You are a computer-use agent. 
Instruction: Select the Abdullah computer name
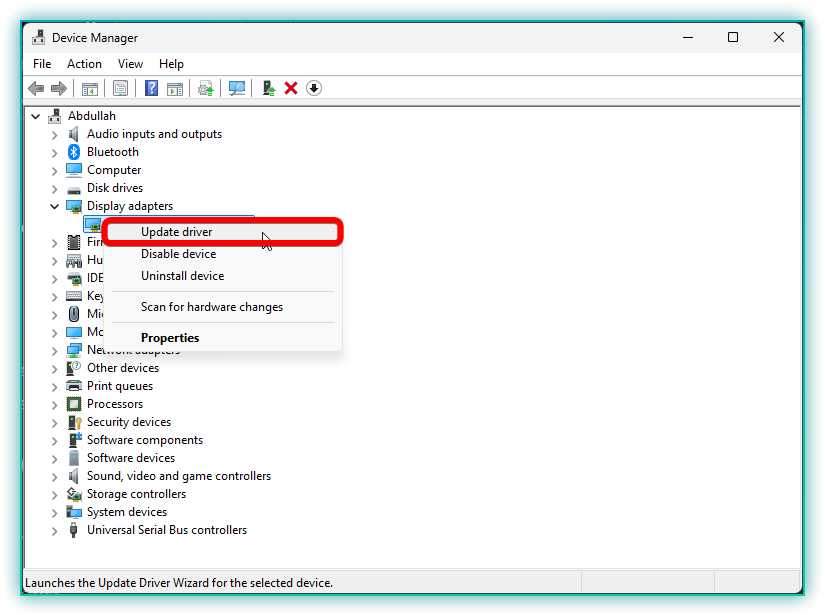92,116
